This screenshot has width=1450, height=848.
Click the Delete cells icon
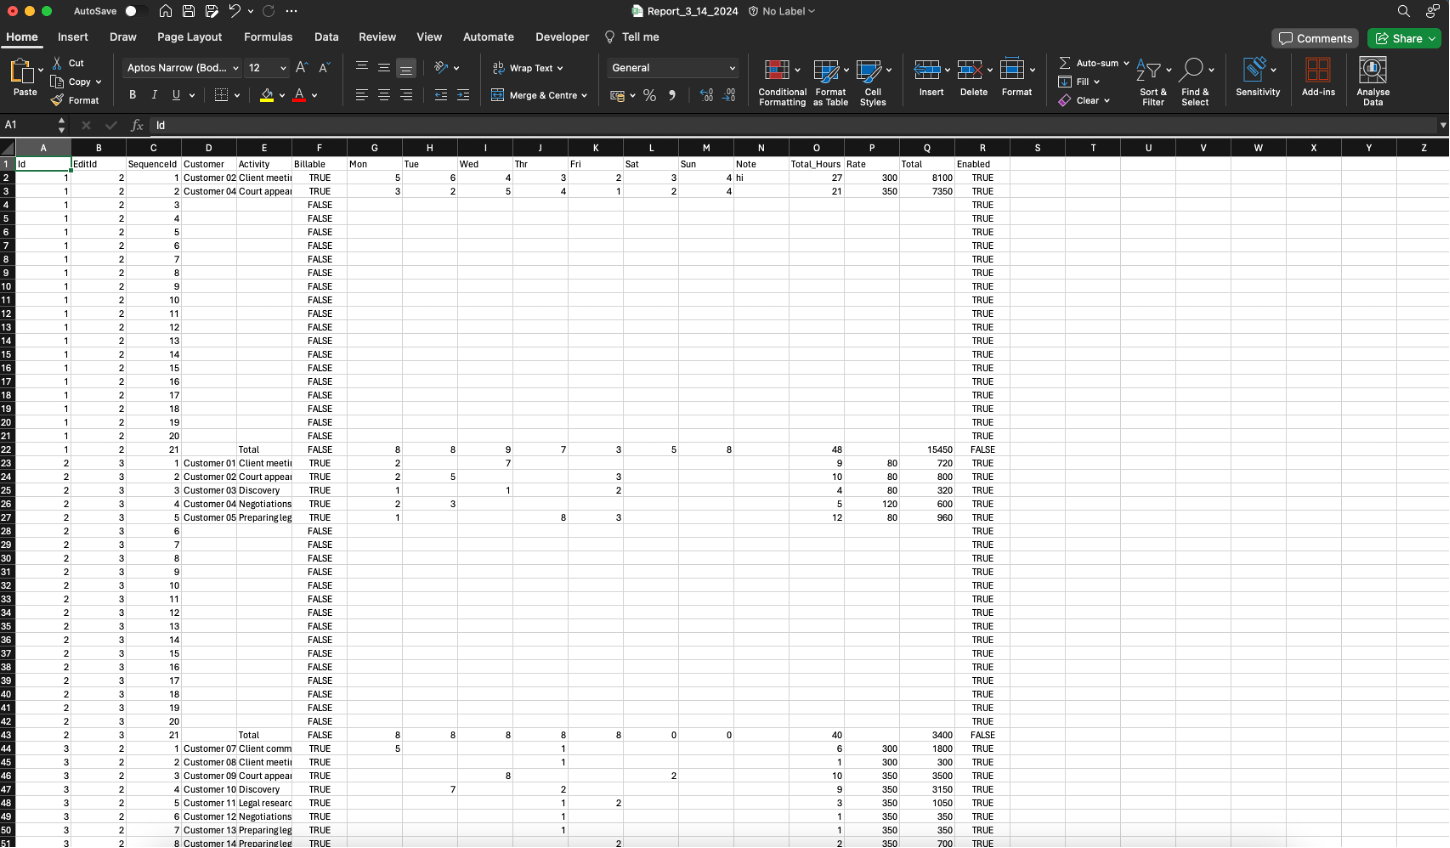pyautogui.click(x=969, y=69)
